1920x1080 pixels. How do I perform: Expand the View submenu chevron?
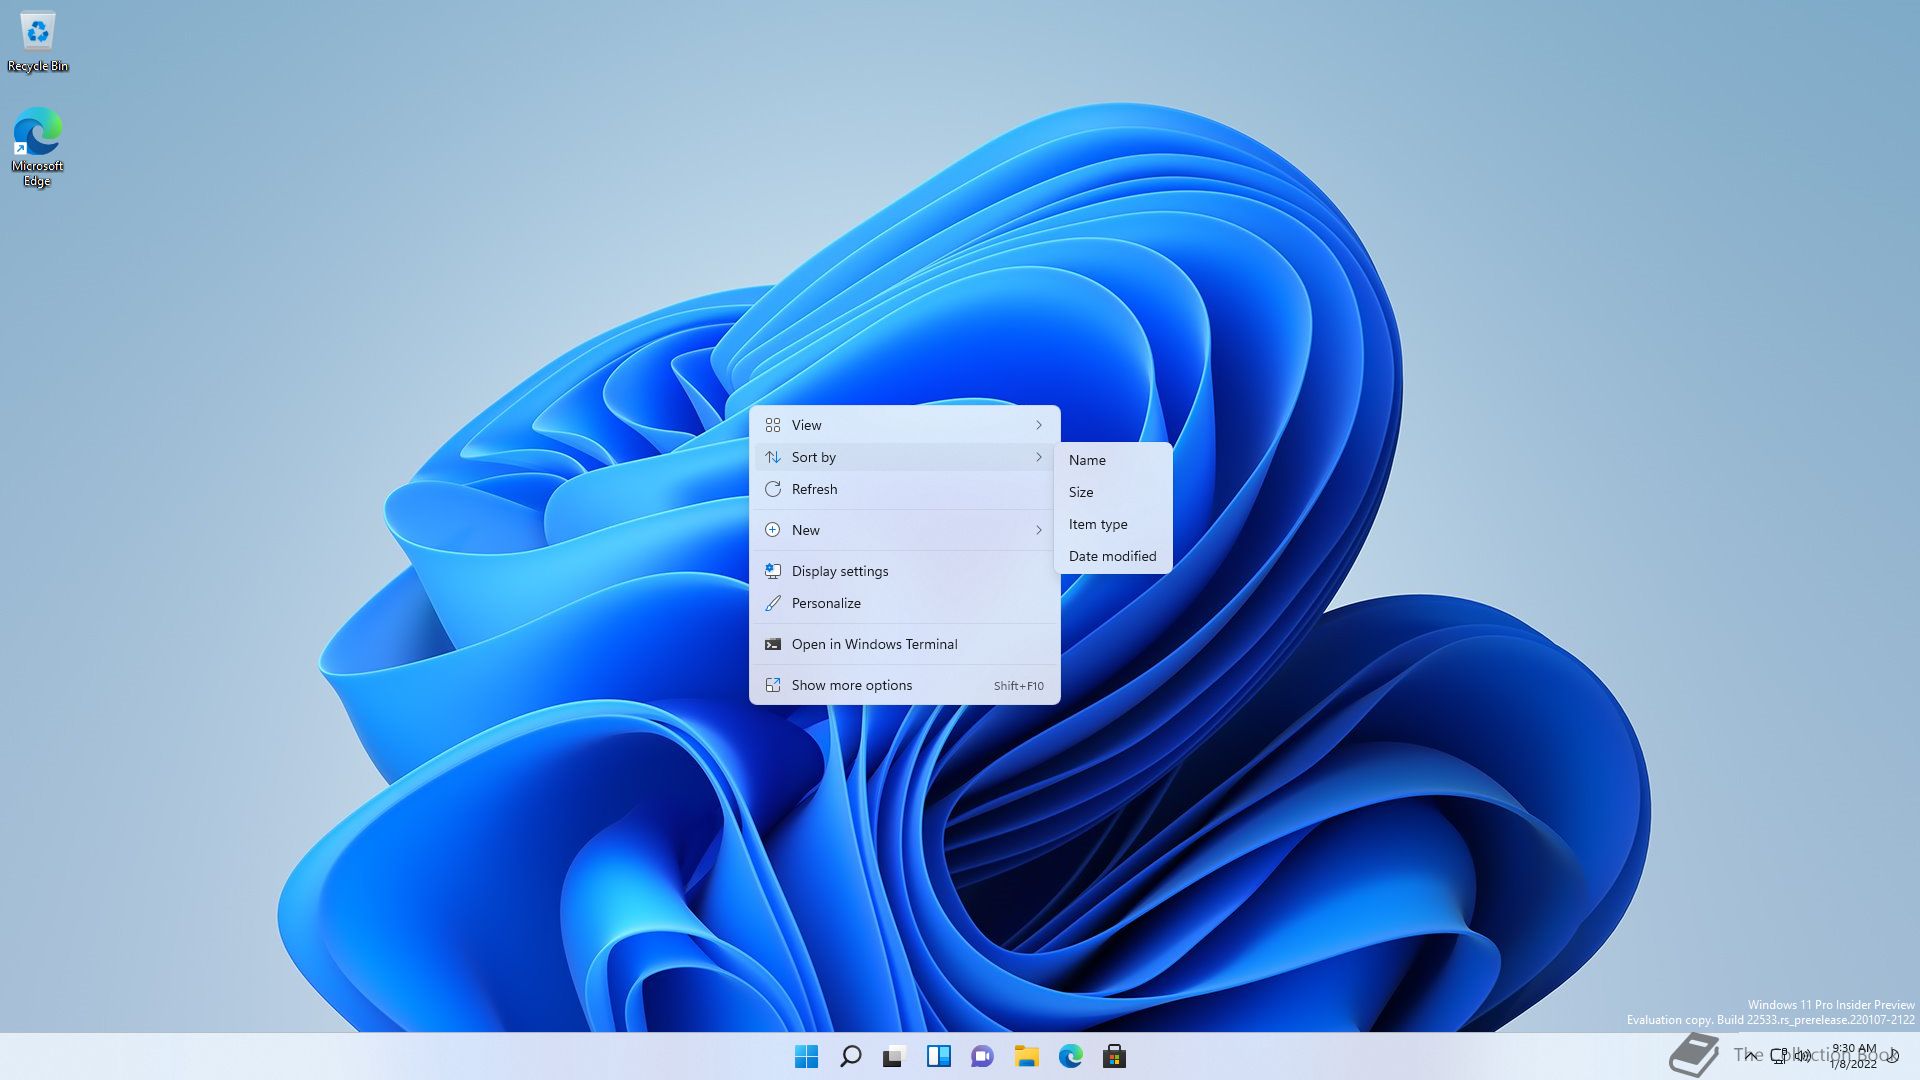(x=1039, y=425)
